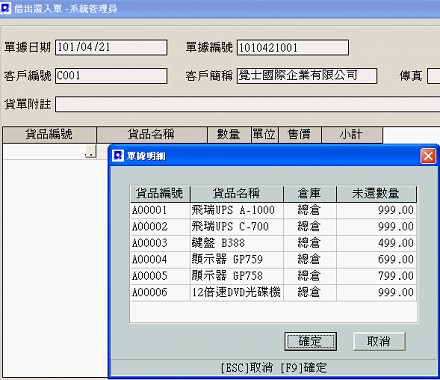Click the 單據編號 field 1010421001
440x380 pixels.
point(293,47)
